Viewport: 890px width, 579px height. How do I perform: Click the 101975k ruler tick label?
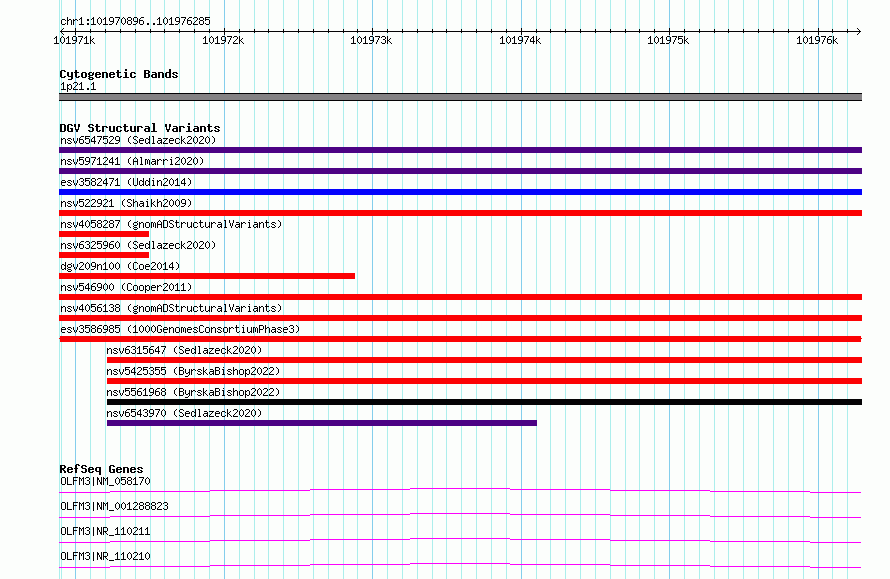pos(668,40)
